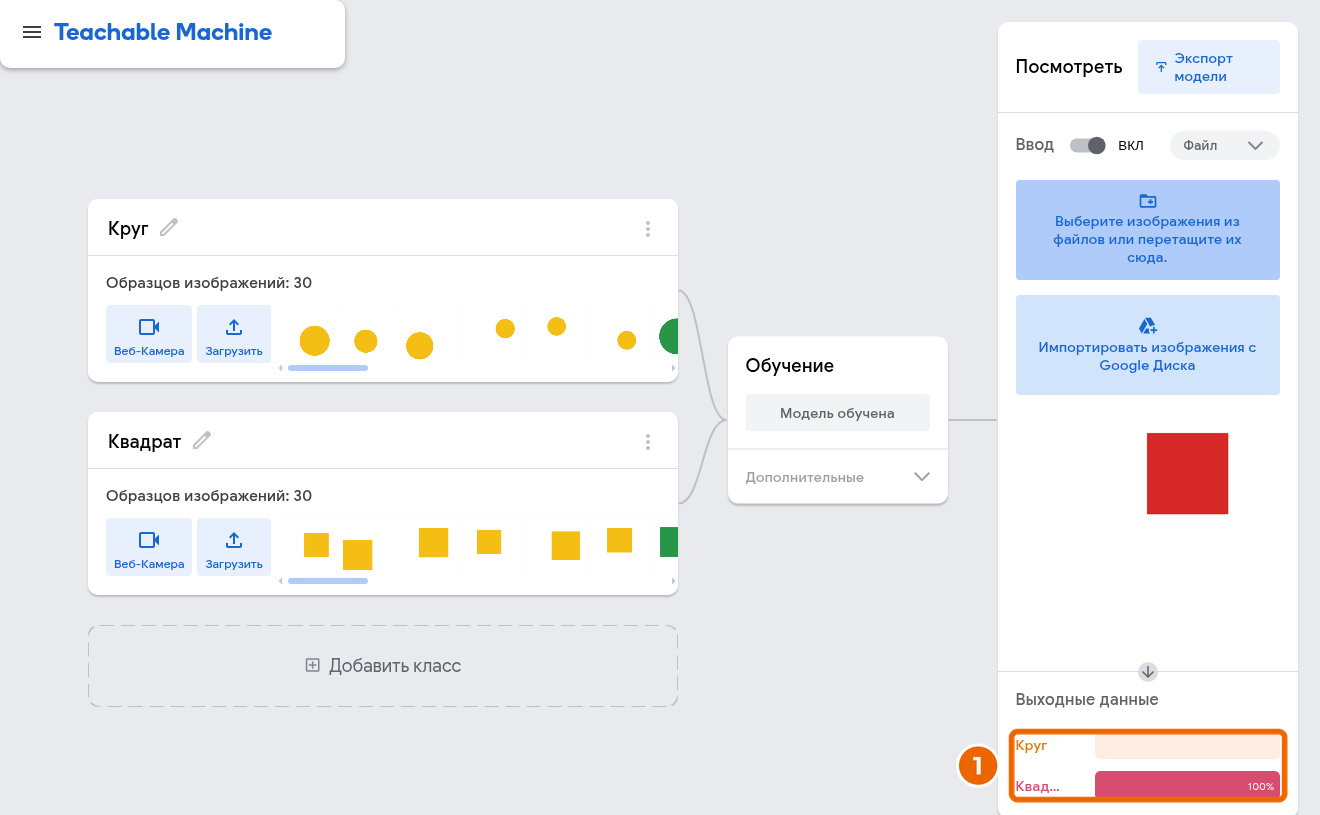Screen dimensions: 1320x815
Task: Click the down-arrow circle above Выходные данные
Action: (1148, 671)
